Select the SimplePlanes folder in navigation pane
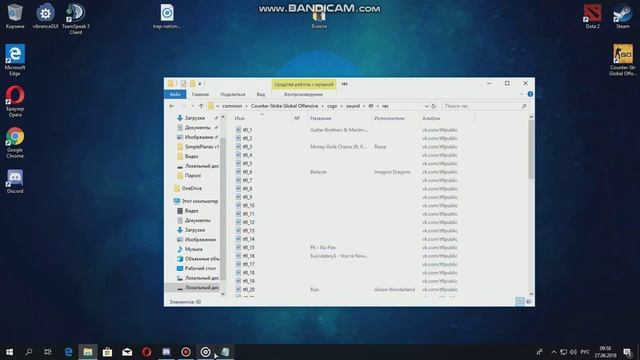 pos(198,147)
